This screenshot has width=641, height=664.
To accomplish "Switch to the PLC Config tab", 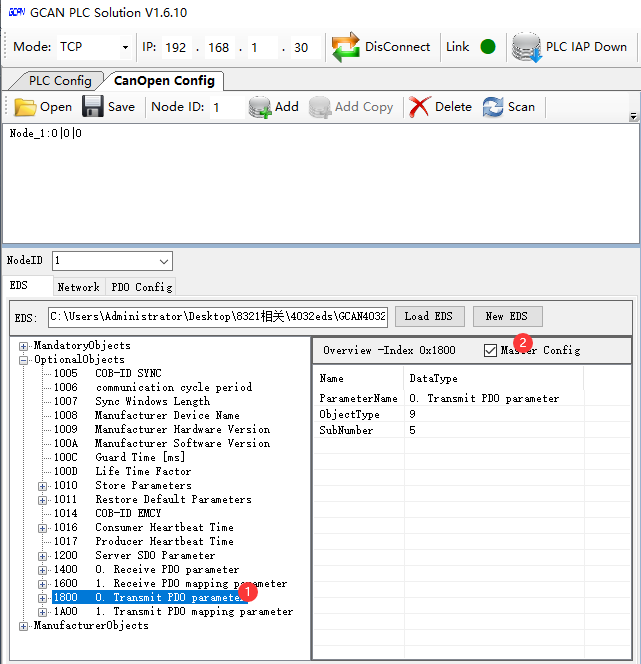I will [60, 81].
